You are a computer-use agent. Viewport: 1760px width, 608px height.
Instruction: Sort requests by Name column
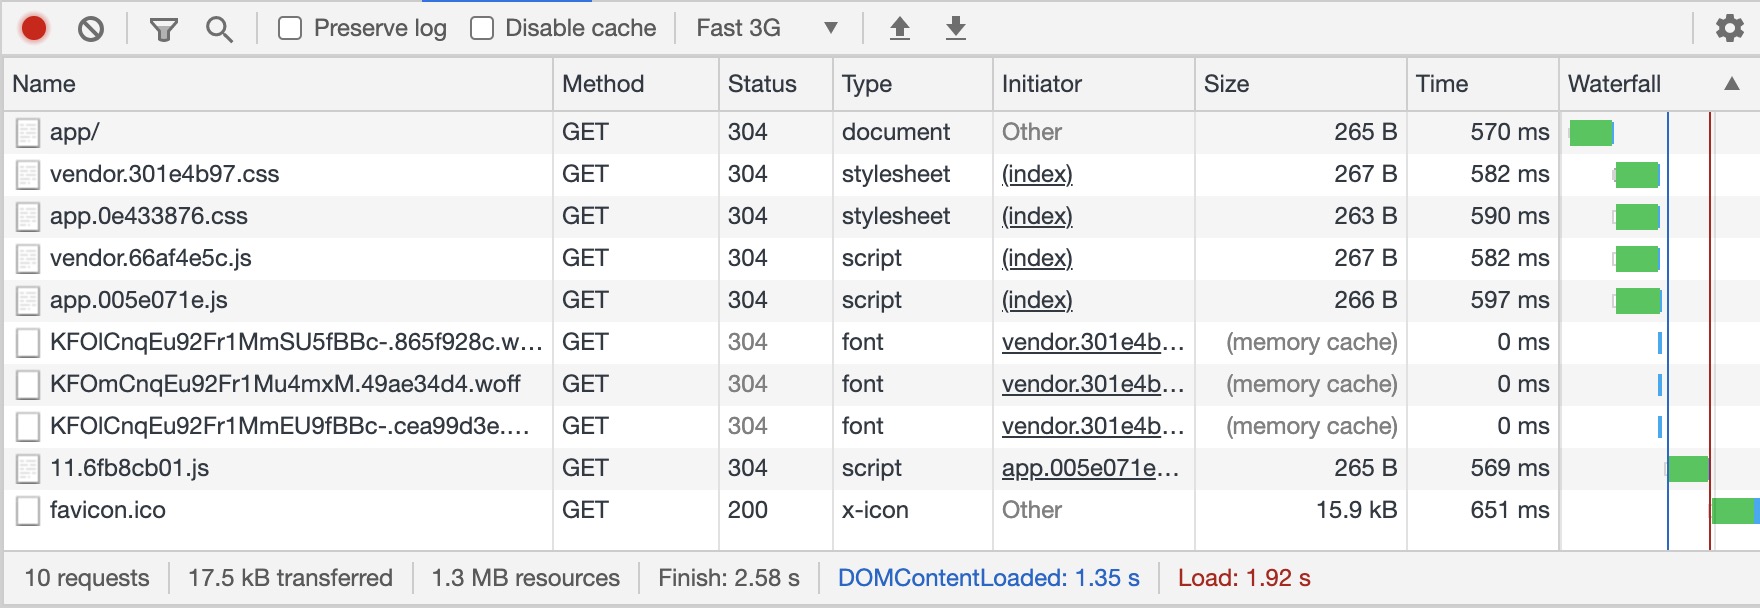278,84
